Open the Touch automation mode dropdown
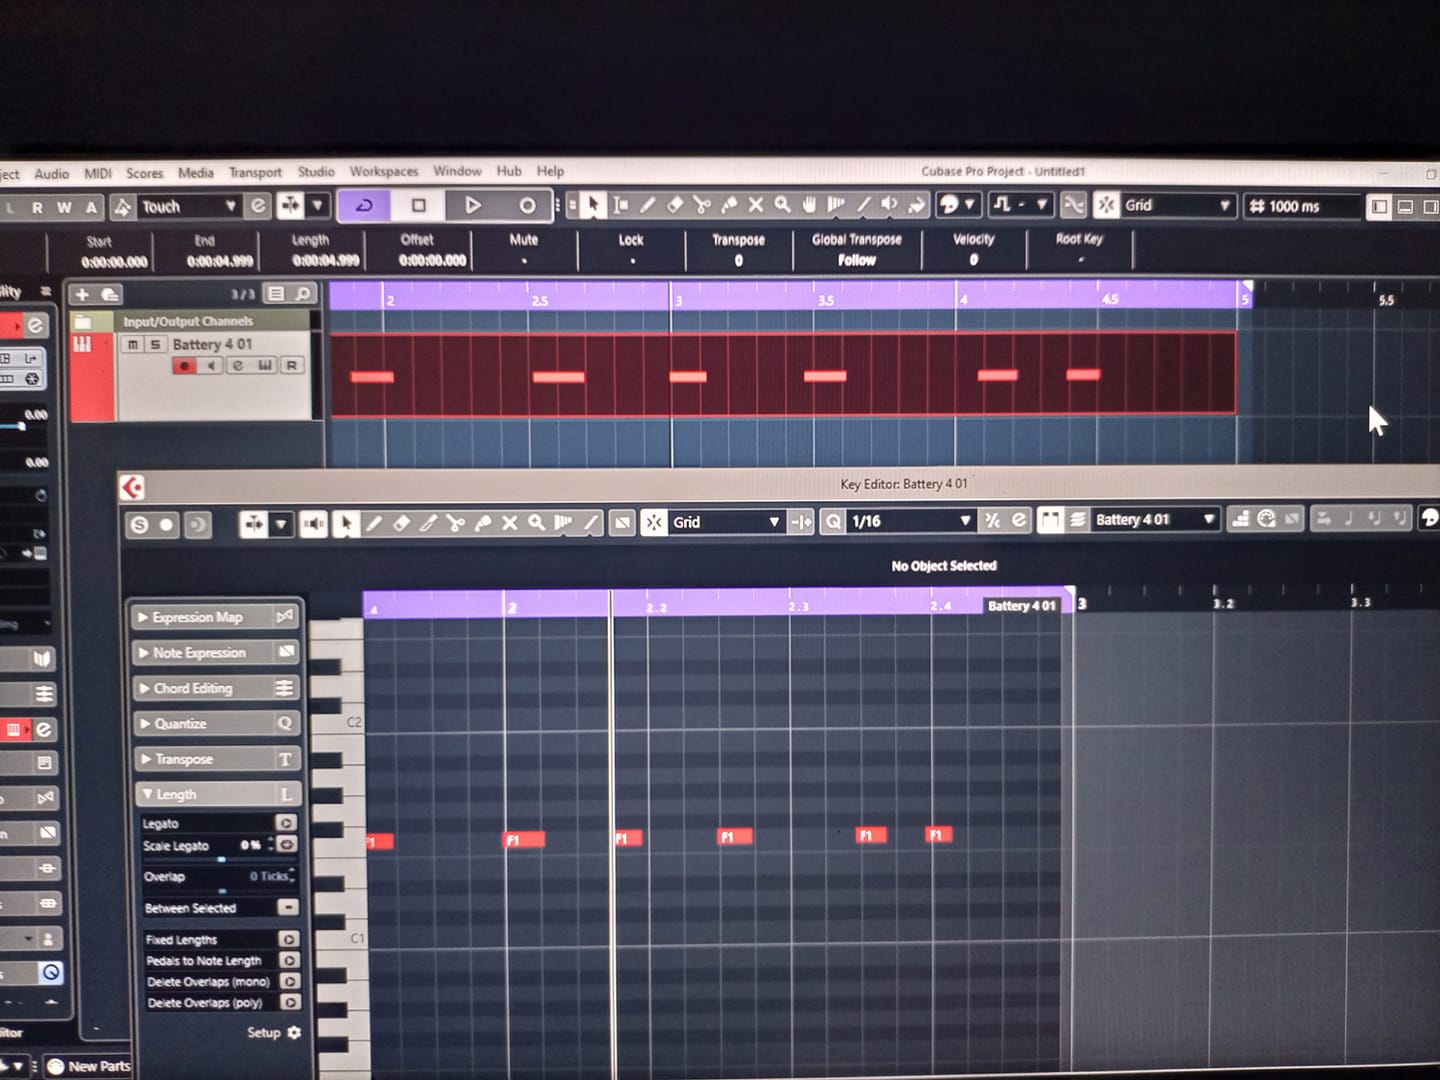 coord(189,206)
